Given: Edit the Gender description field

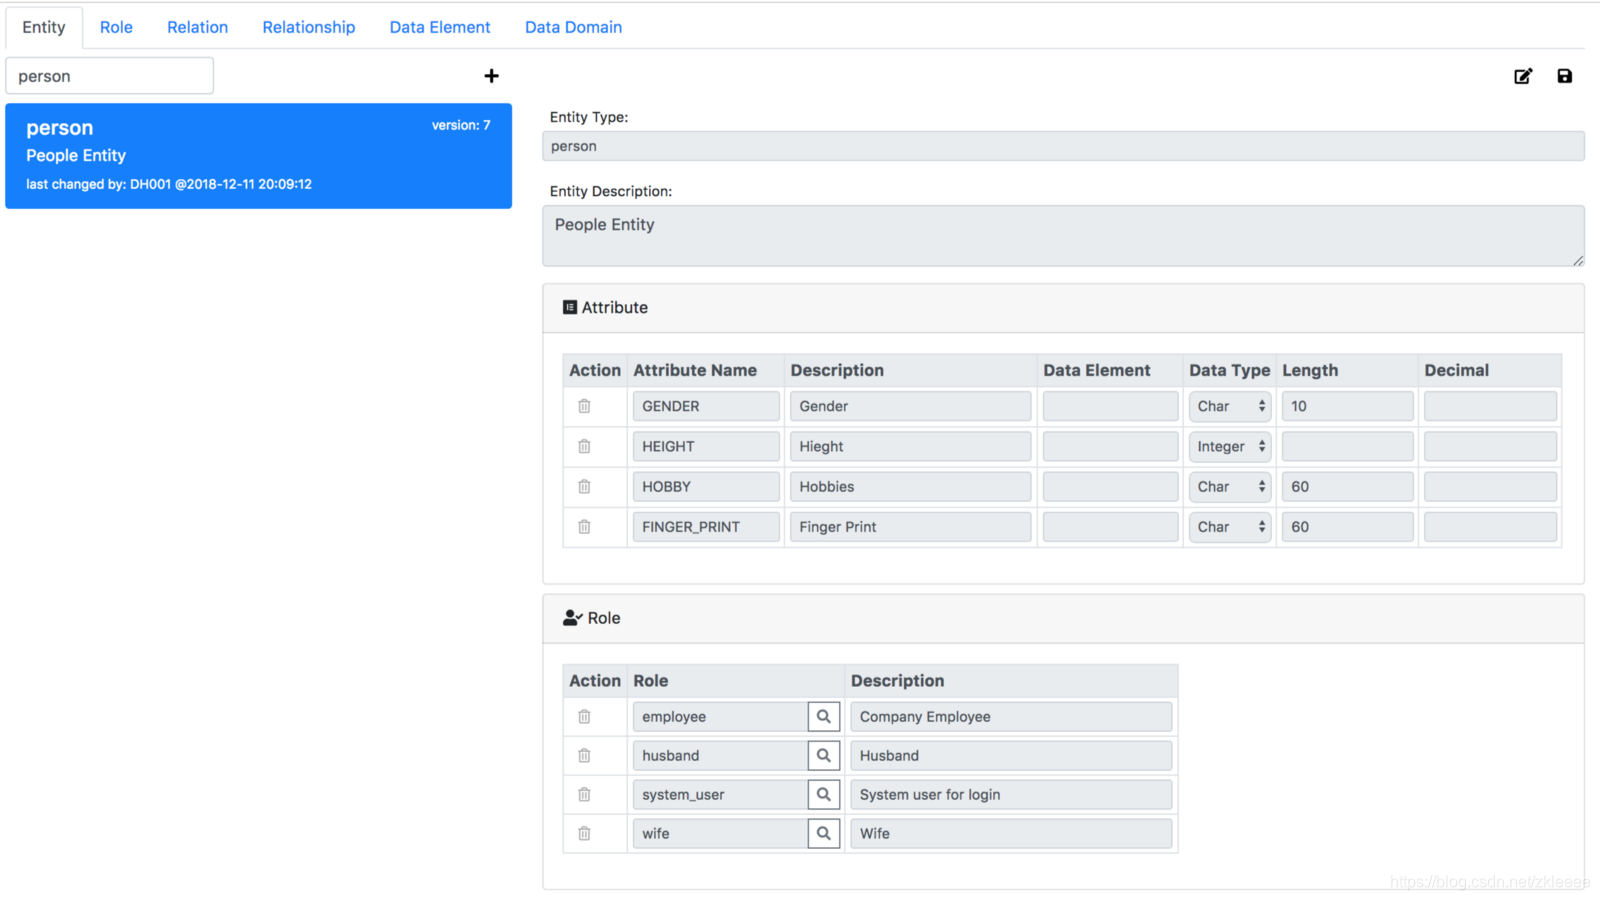Looking at the screenshot, I should [910, 406].
